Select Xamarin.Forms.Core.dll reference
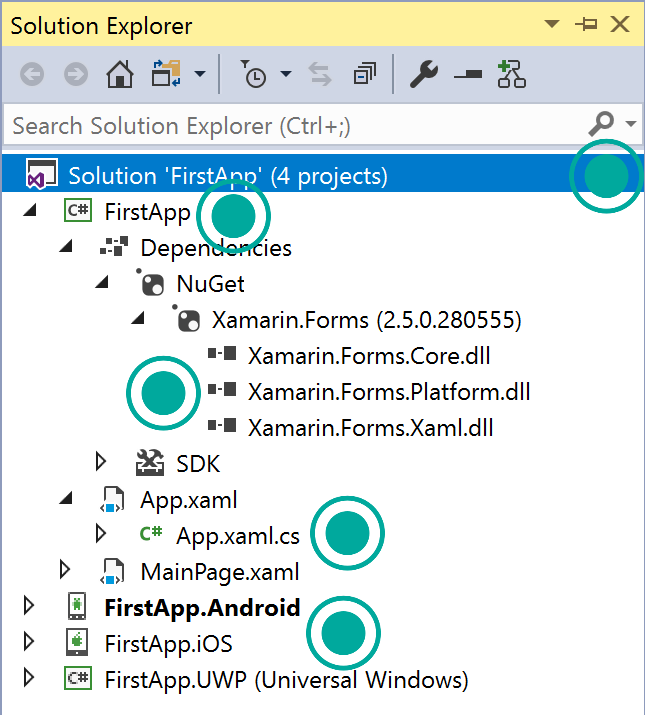 tap(369, 356)
